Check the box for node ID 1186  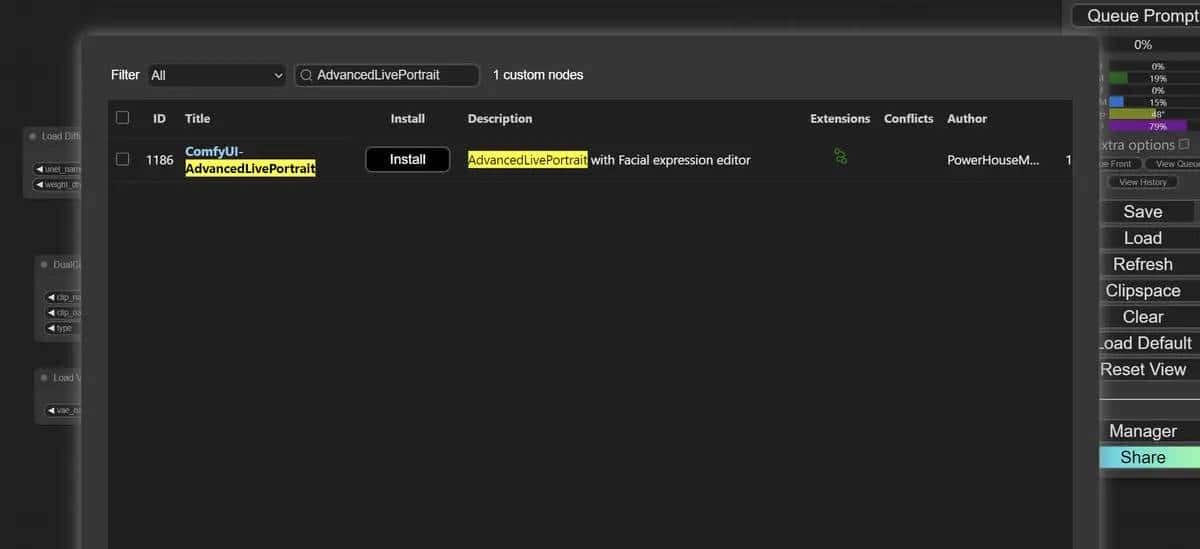tap(123, 159)
